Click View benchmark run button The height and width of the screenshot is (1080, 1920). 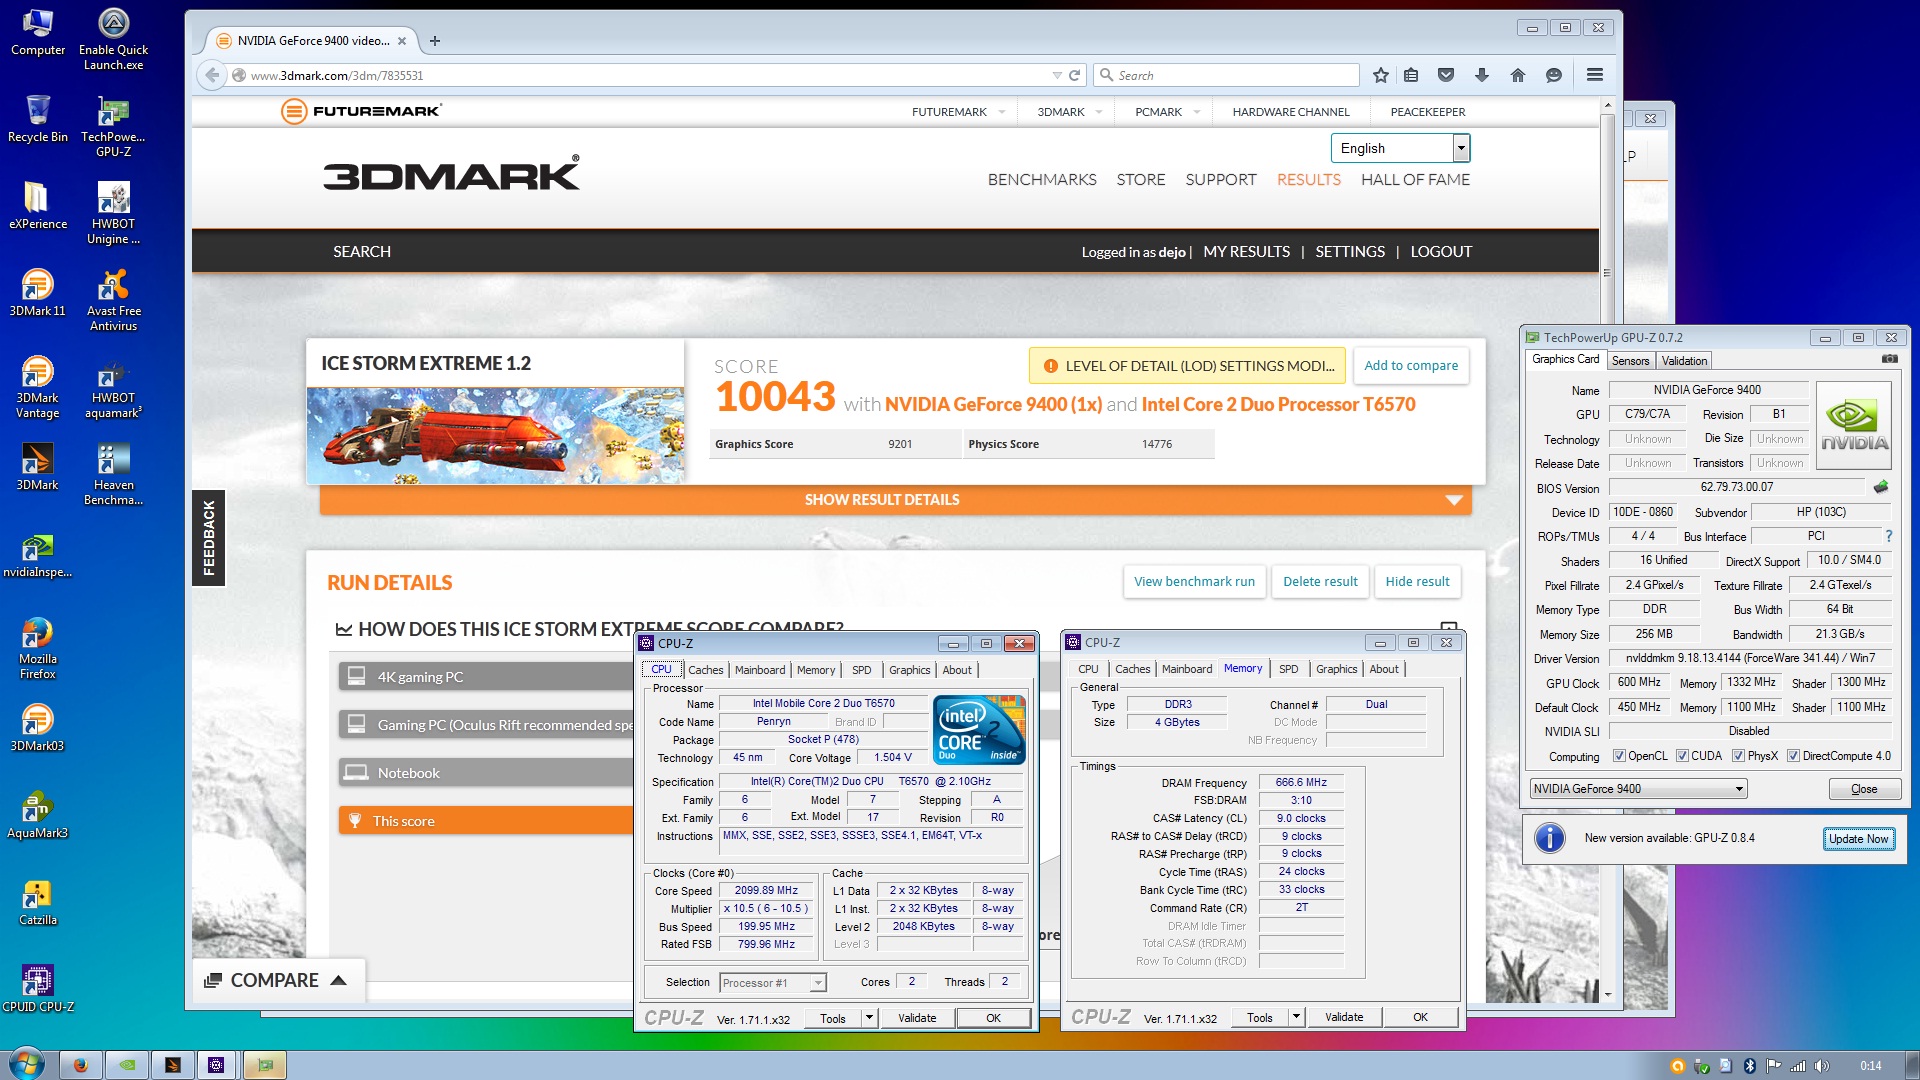[x=1194, y=582]
